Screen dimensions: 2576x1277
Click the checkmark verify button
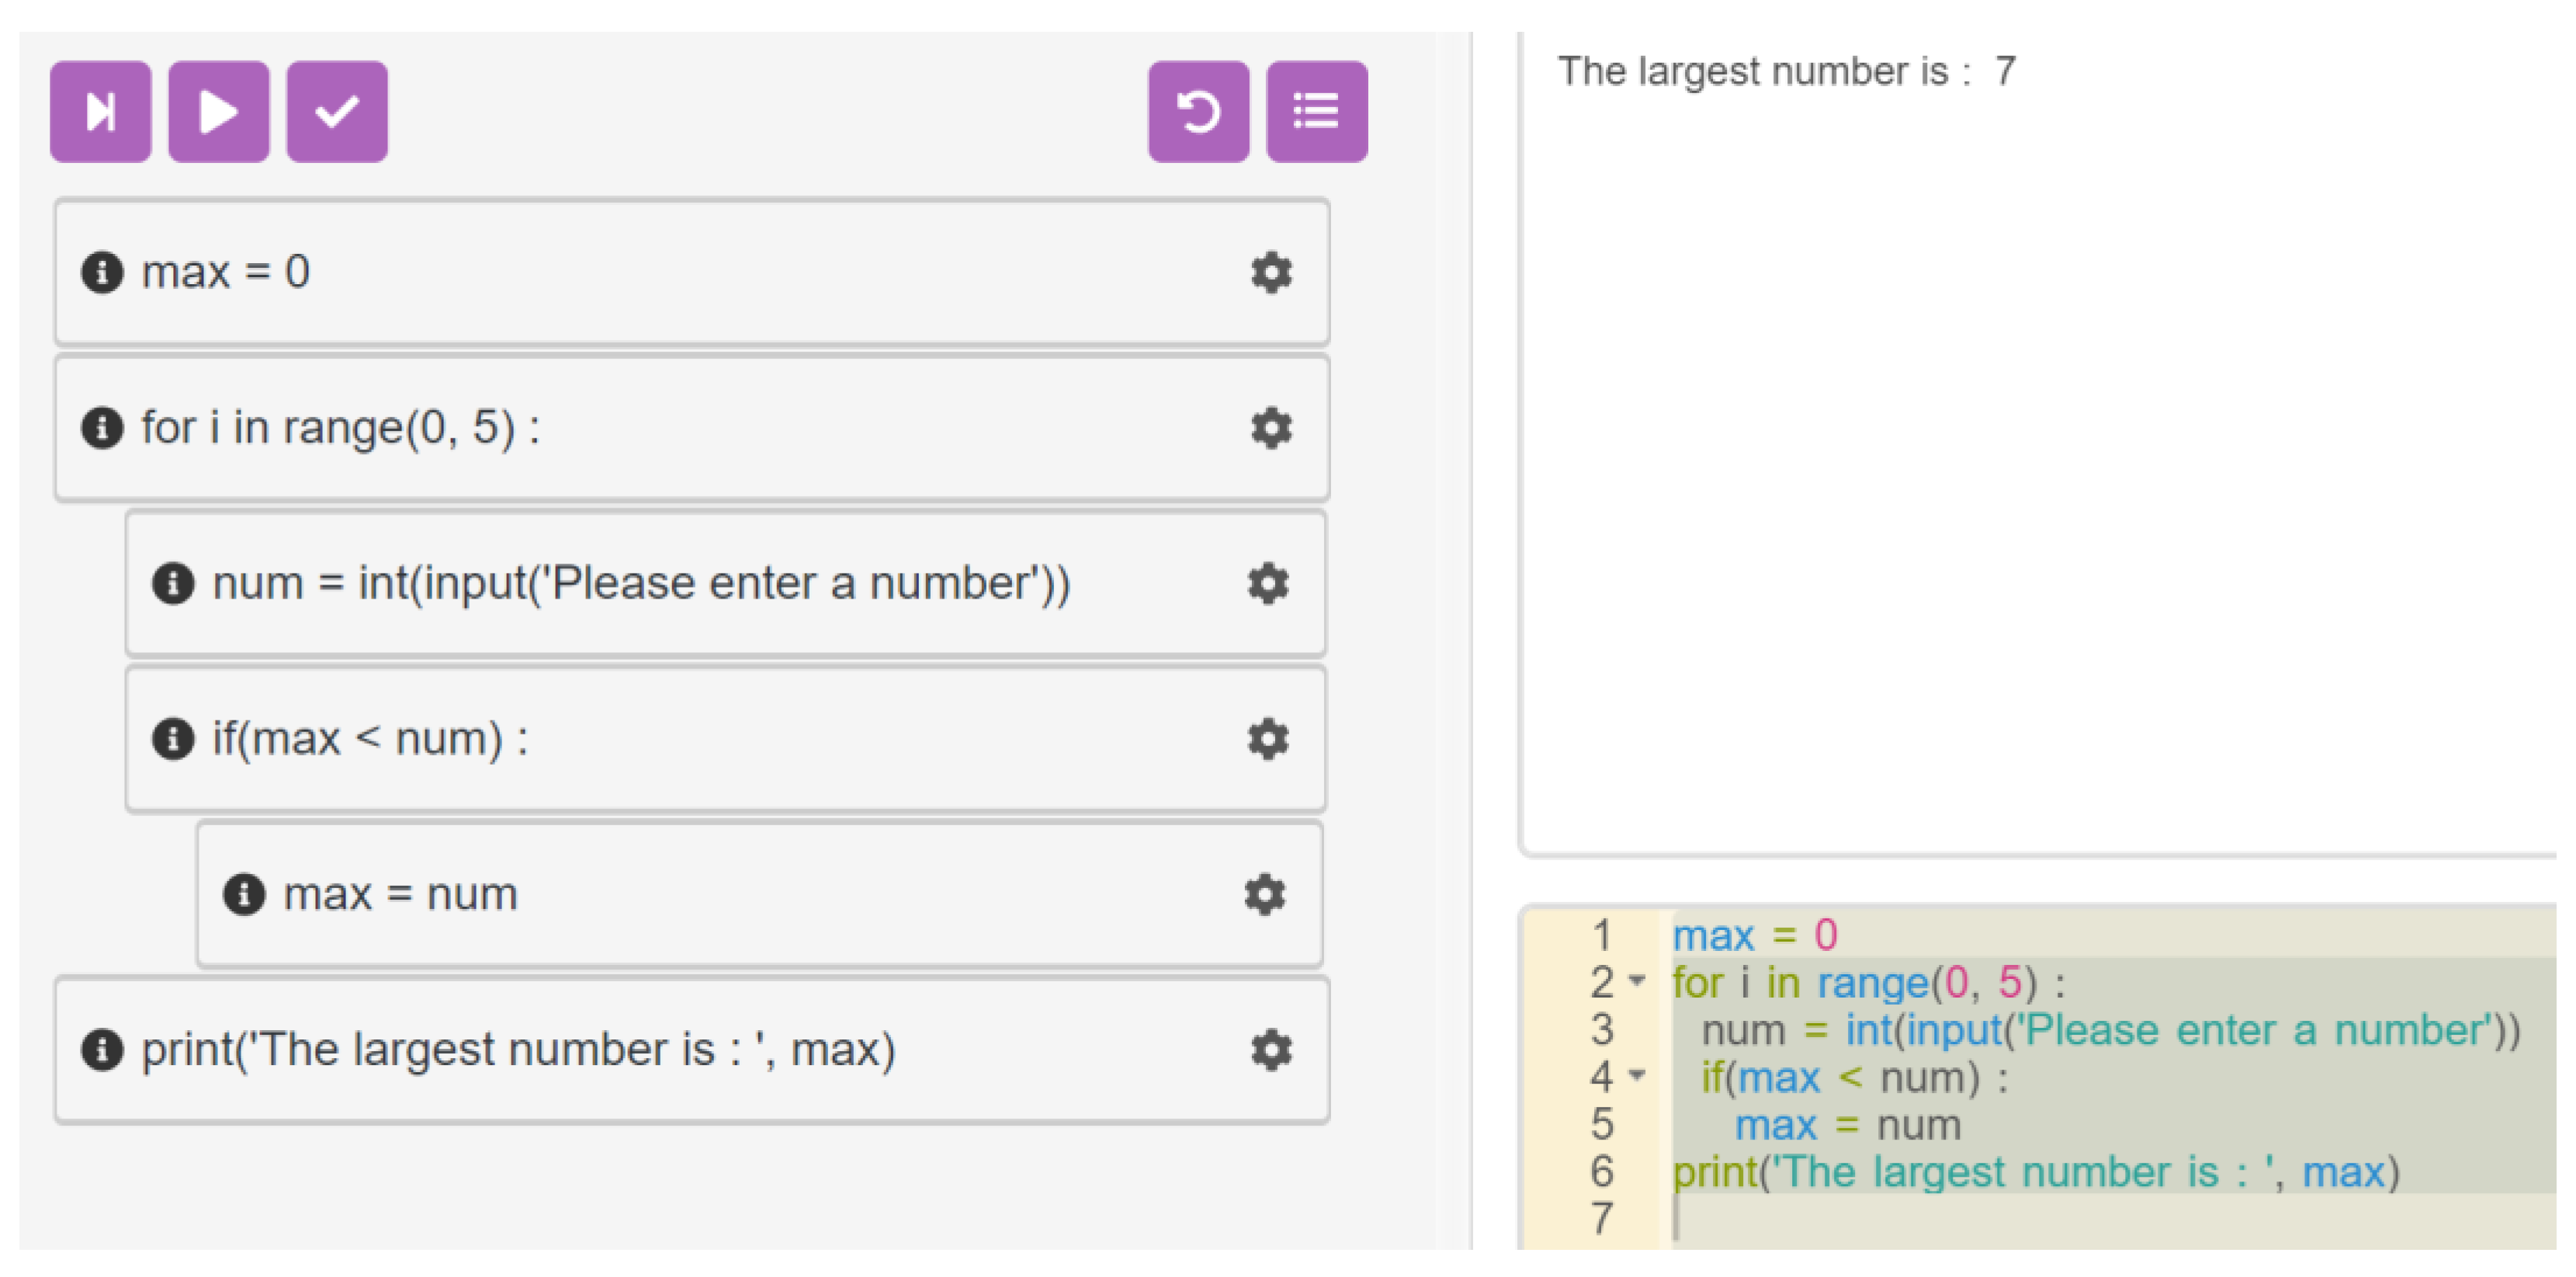pos(336,111)
